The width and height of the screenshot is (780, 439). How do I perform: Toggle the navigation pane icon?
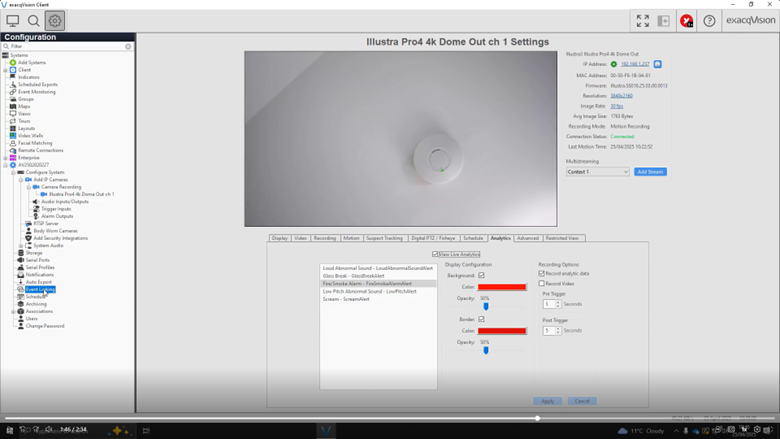coord(663,20)
